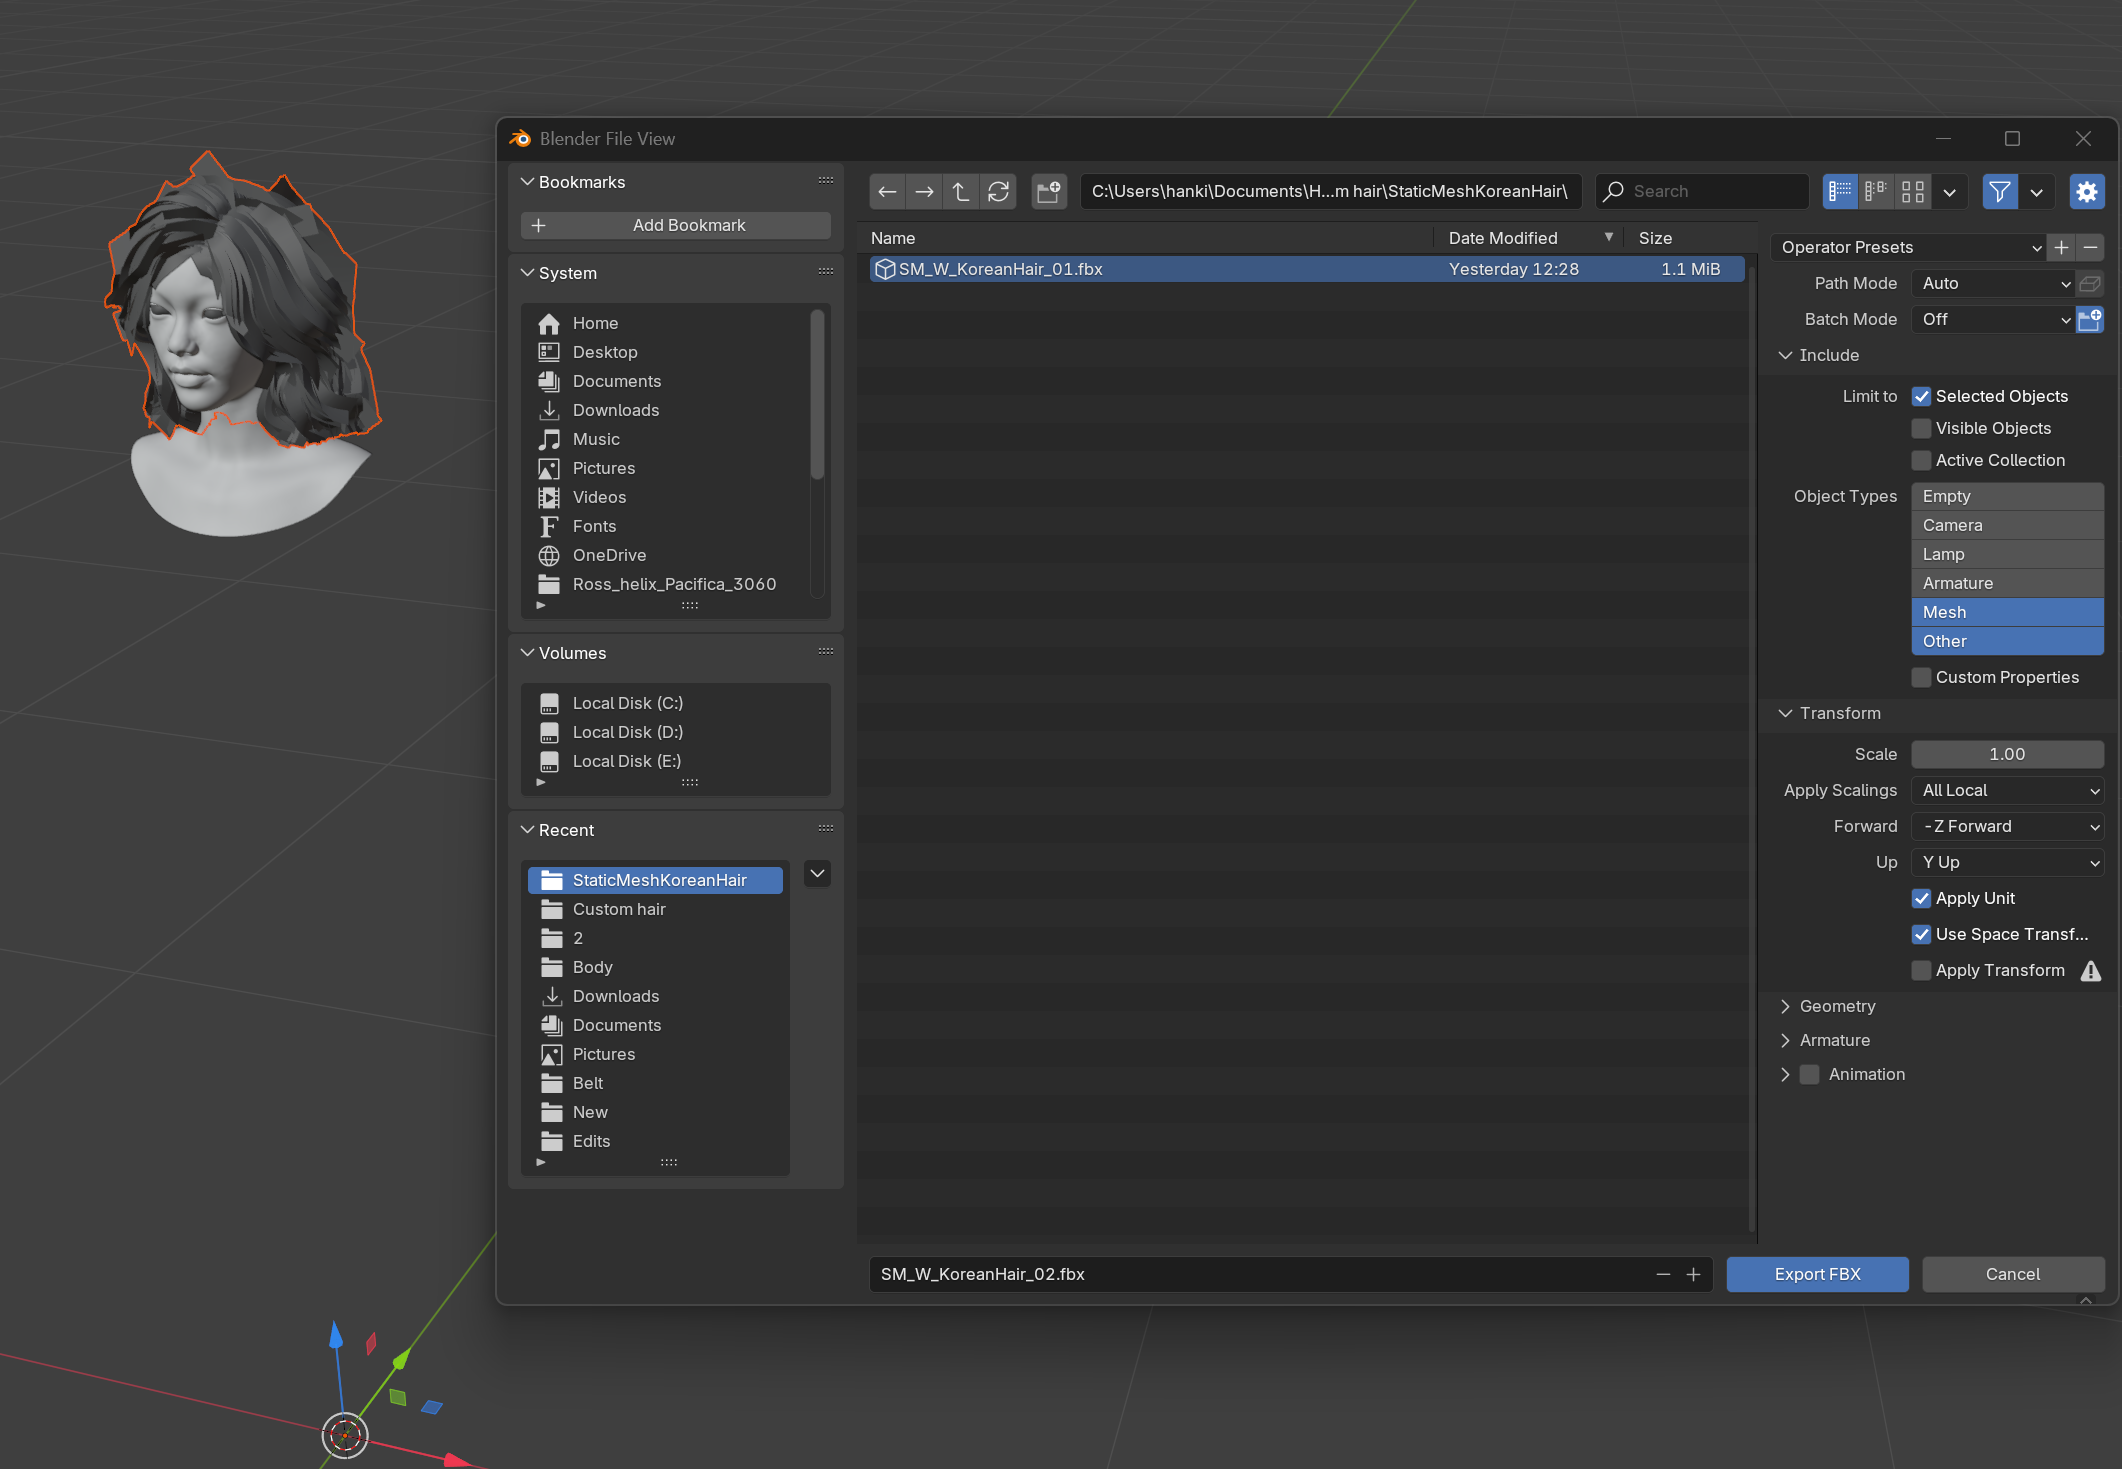Toggle the file filter funnel icon

click(x=1999, y=191)
